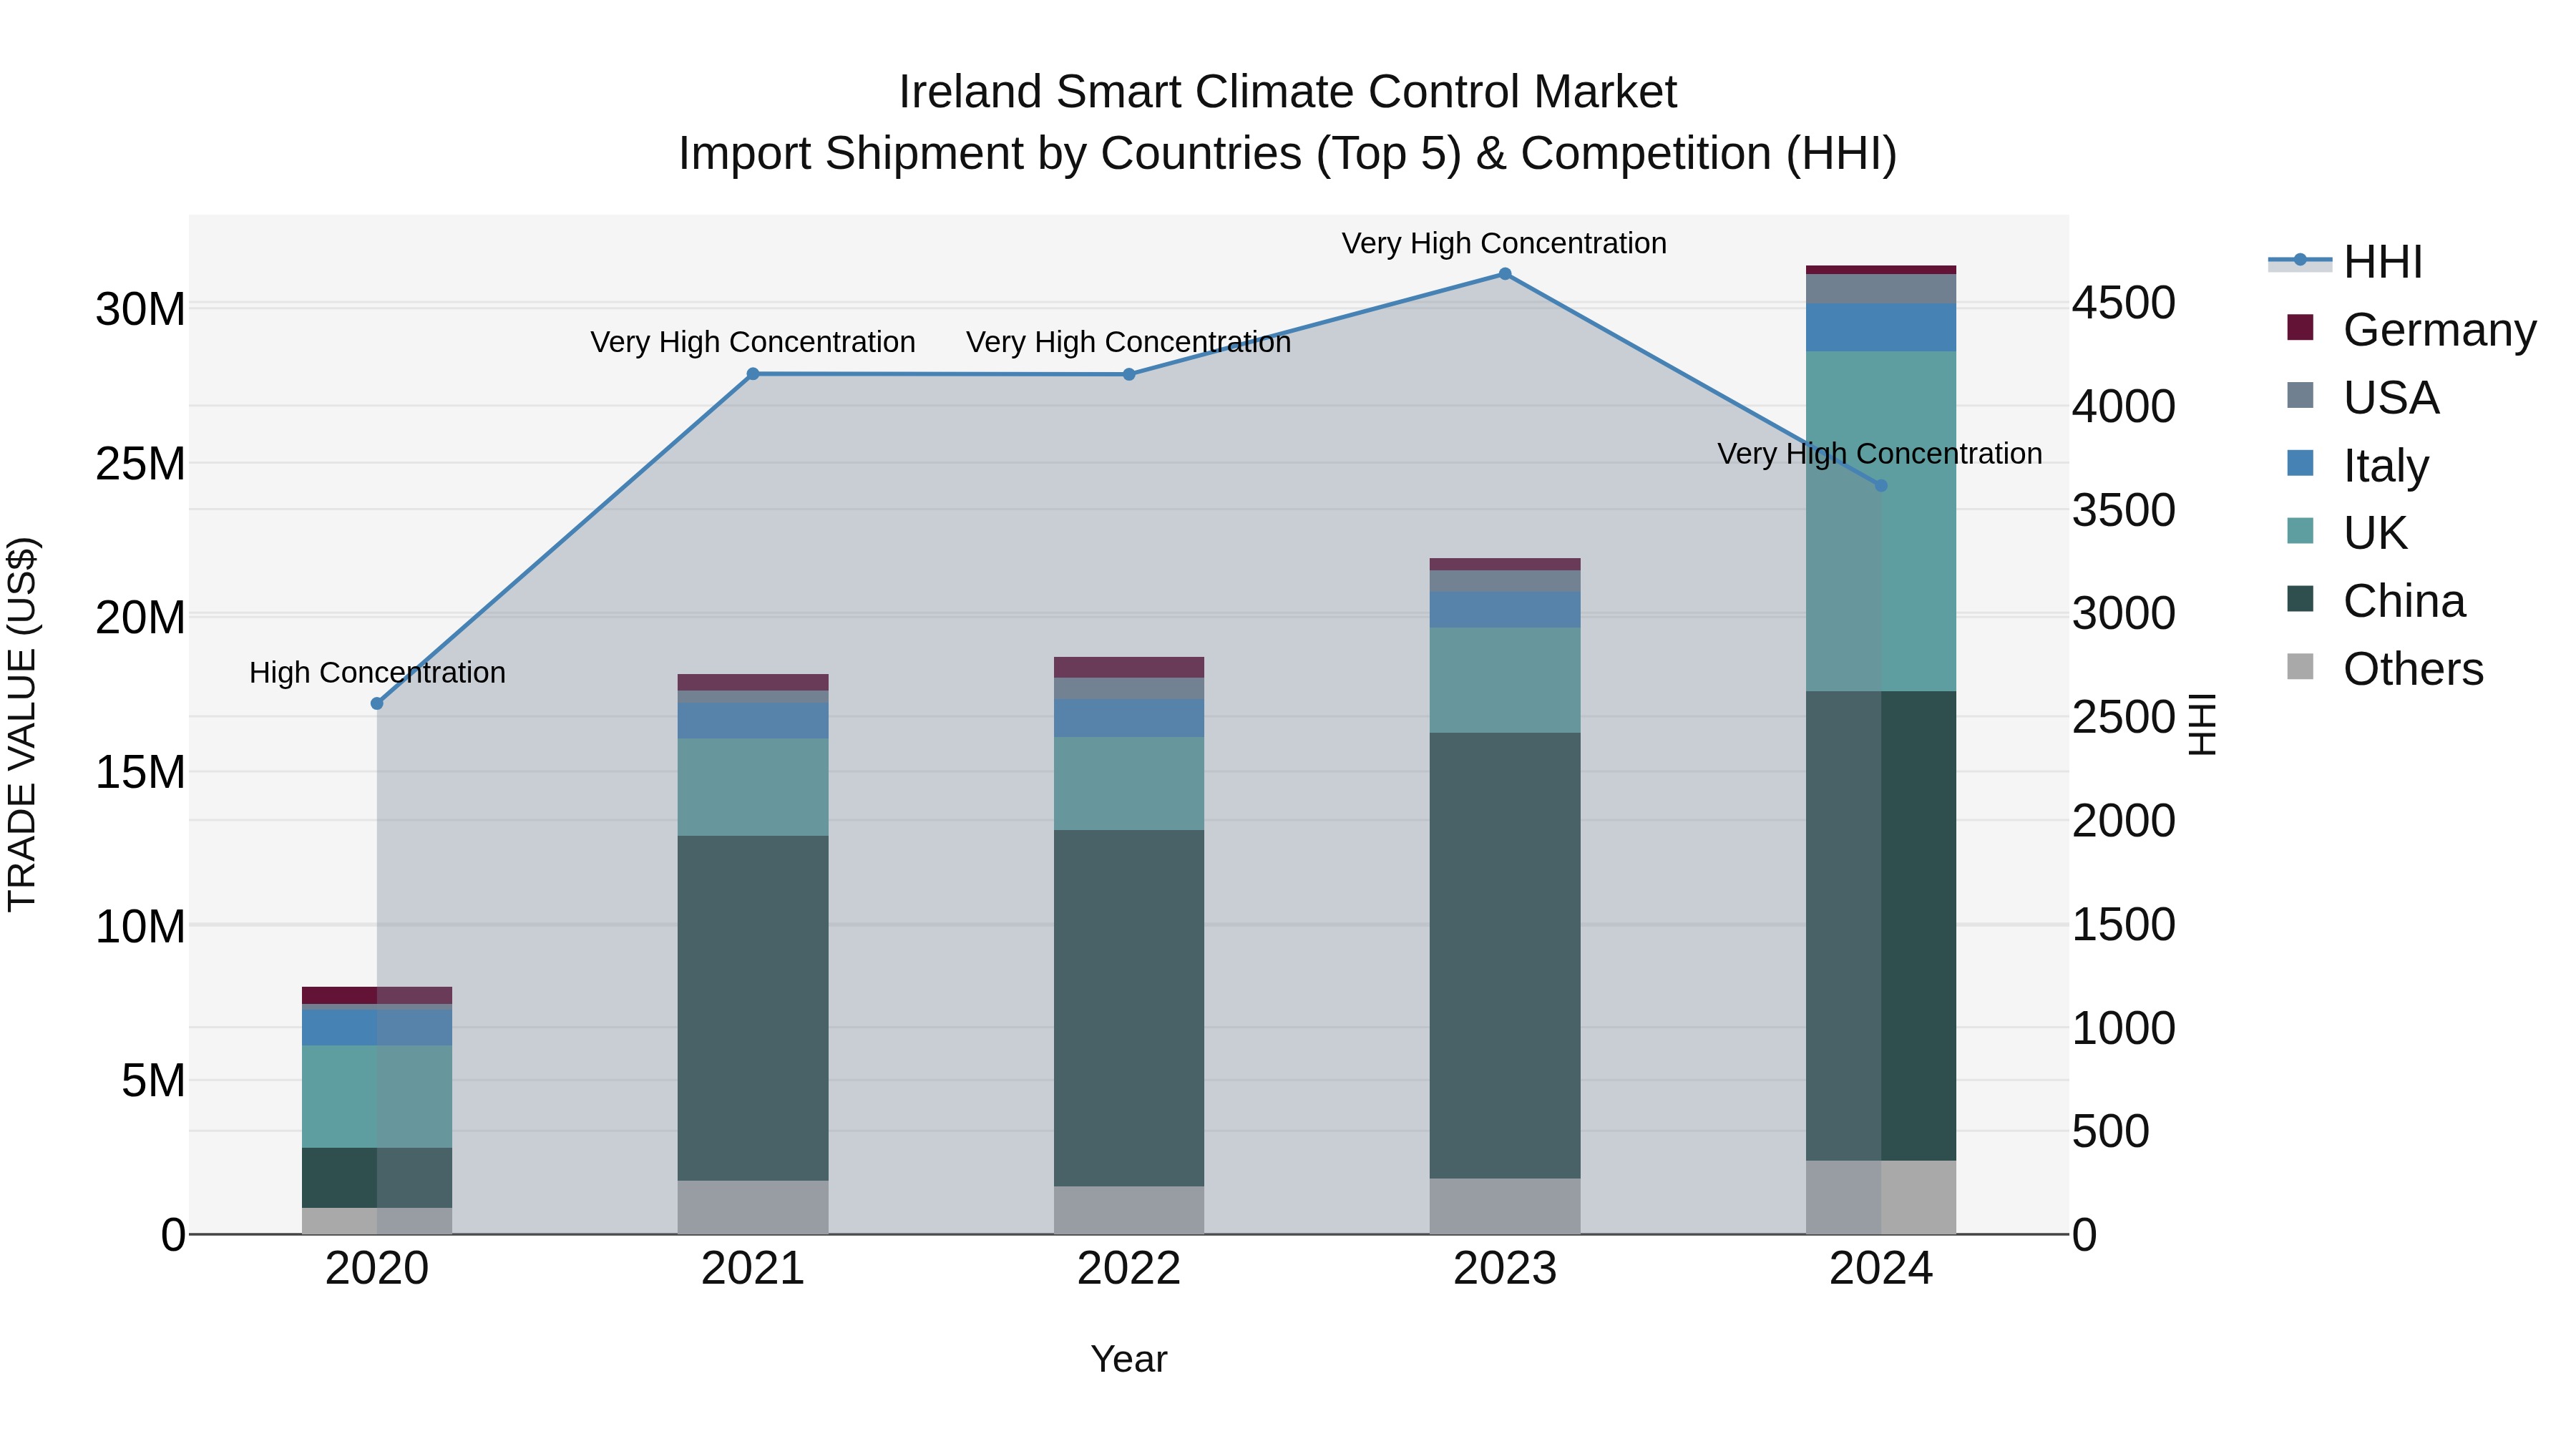
Task: Select the 2022 HHI data point marker
Action: pyautogui.click(x=1129, y=375)
